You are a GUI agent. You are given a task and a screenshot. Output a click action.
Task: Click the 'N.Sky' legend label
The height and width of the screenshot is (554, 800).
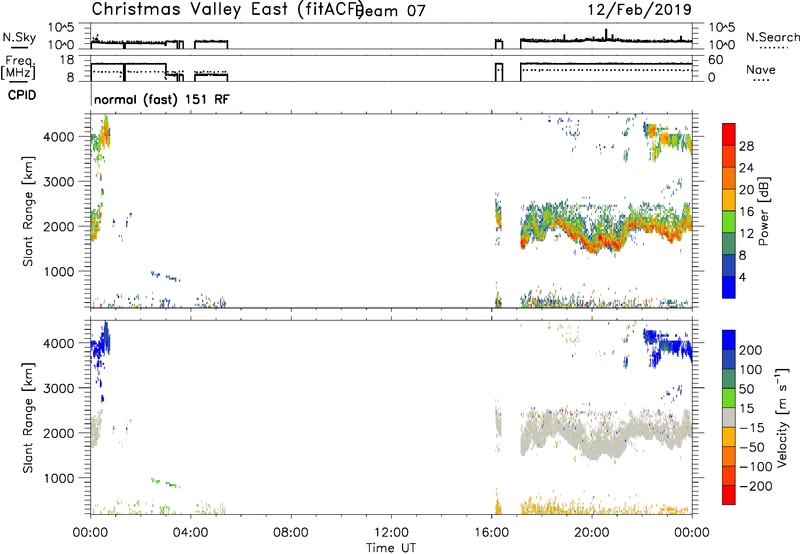[x=19, y=37]
